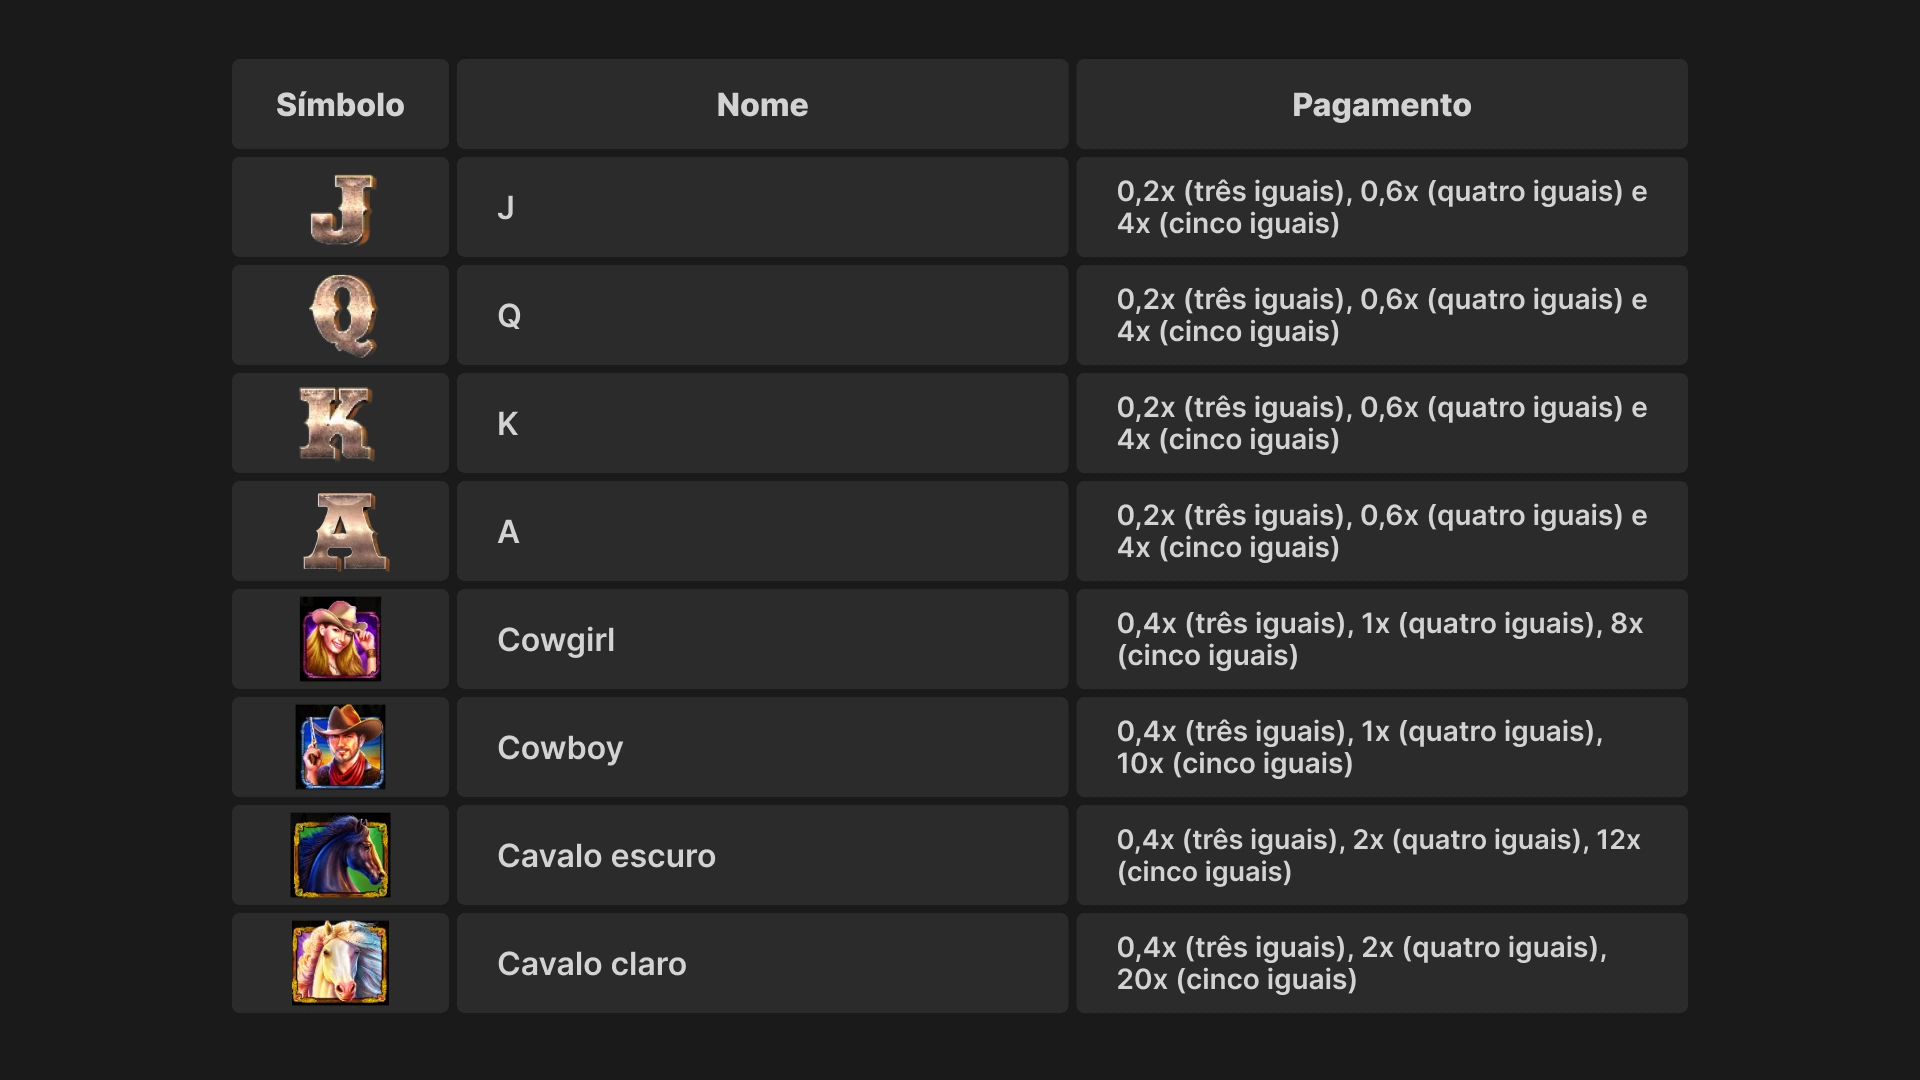Click the K letter symbol icon
This screenshot has width=1920, height=1080.
pos(337,424)
